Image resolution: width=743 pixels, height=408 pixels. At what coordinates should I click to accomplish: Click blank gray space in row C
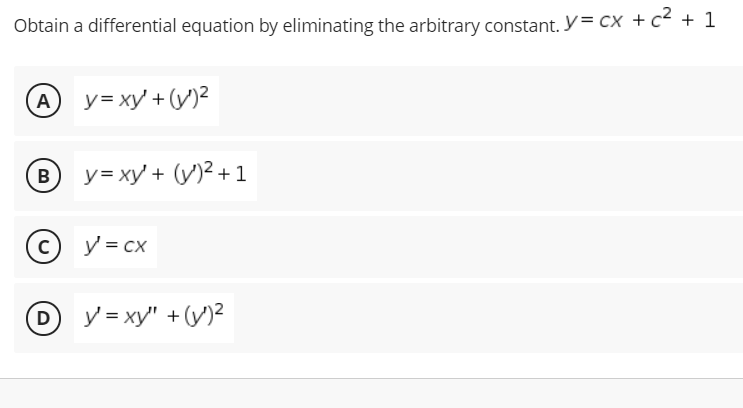450,247
